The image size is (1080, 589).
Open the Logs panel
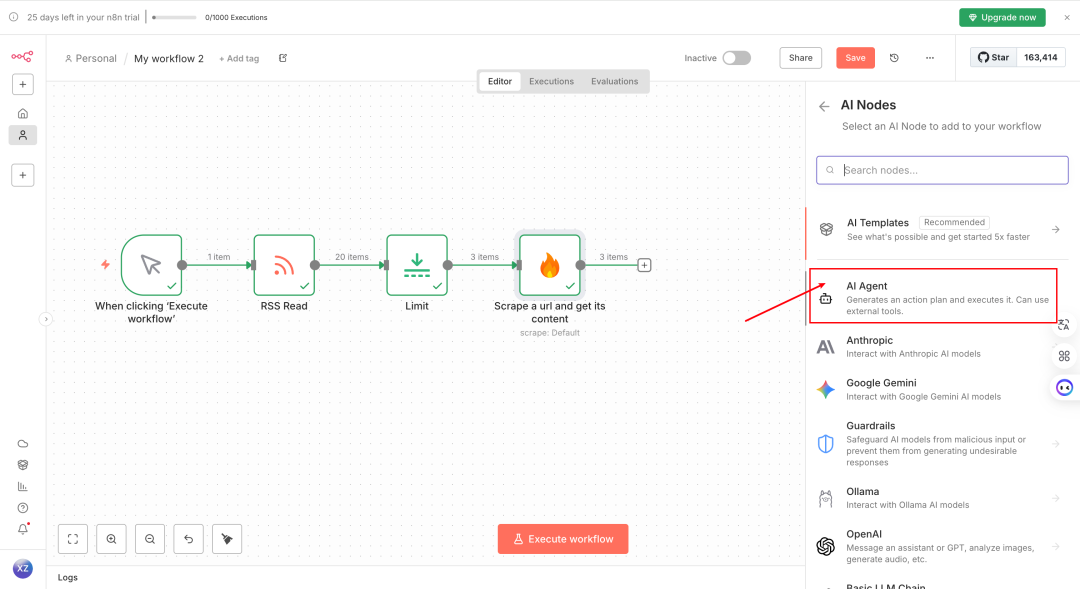pos(68,577)
